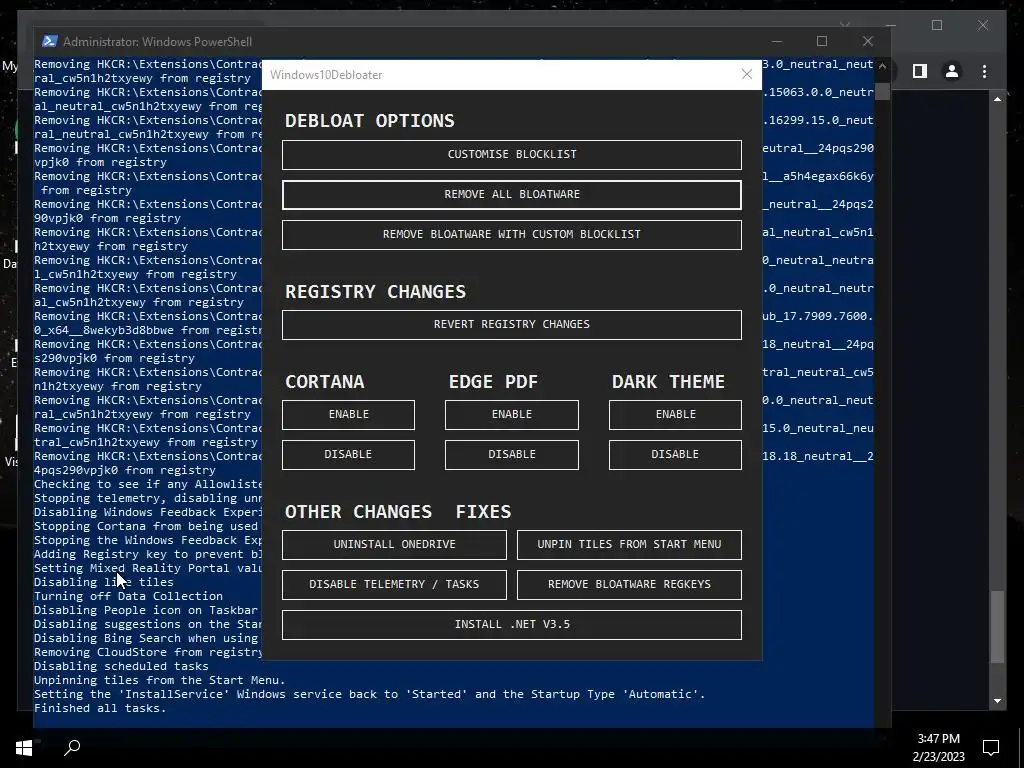Enable Cortana

[348, 415]
